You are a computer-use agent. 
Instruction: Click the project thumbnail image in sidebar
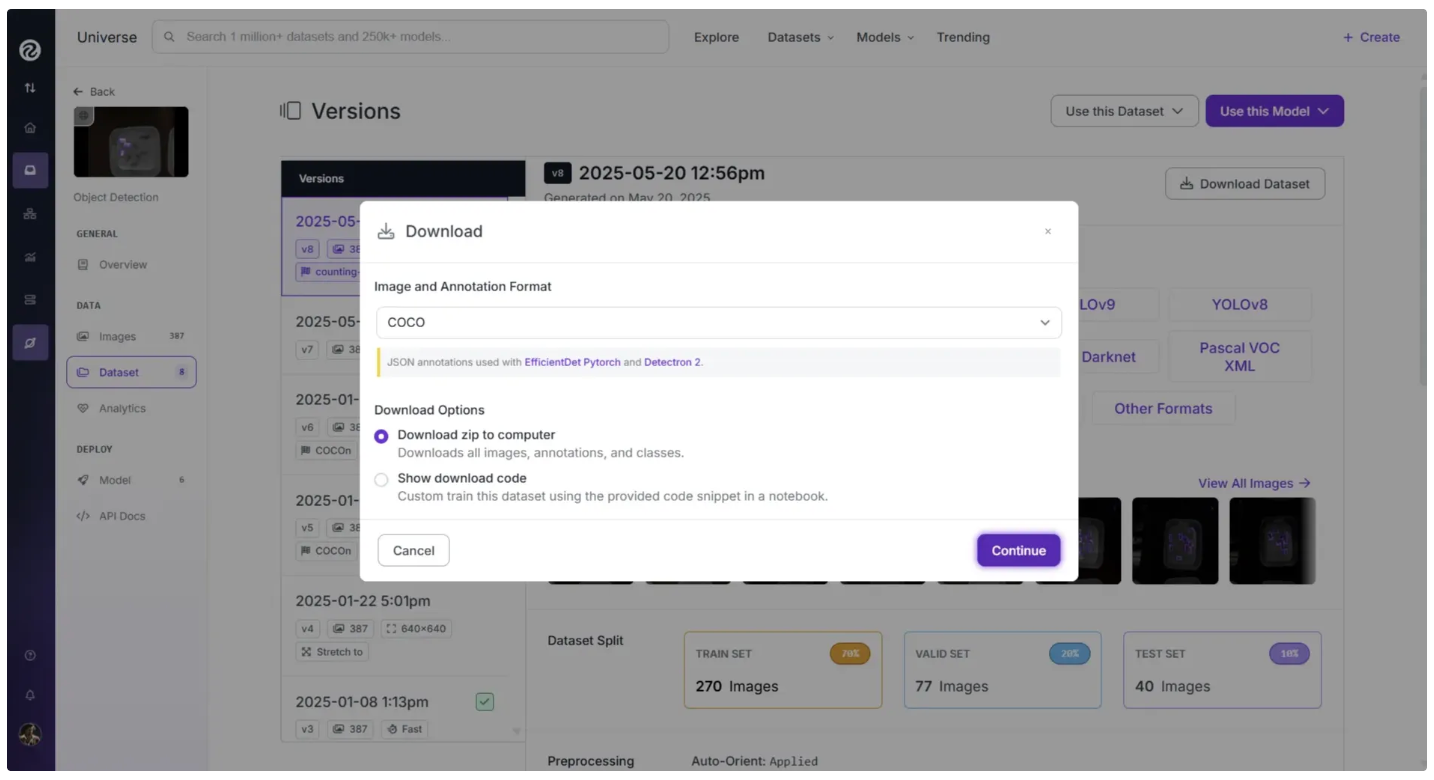pos(131,142)
